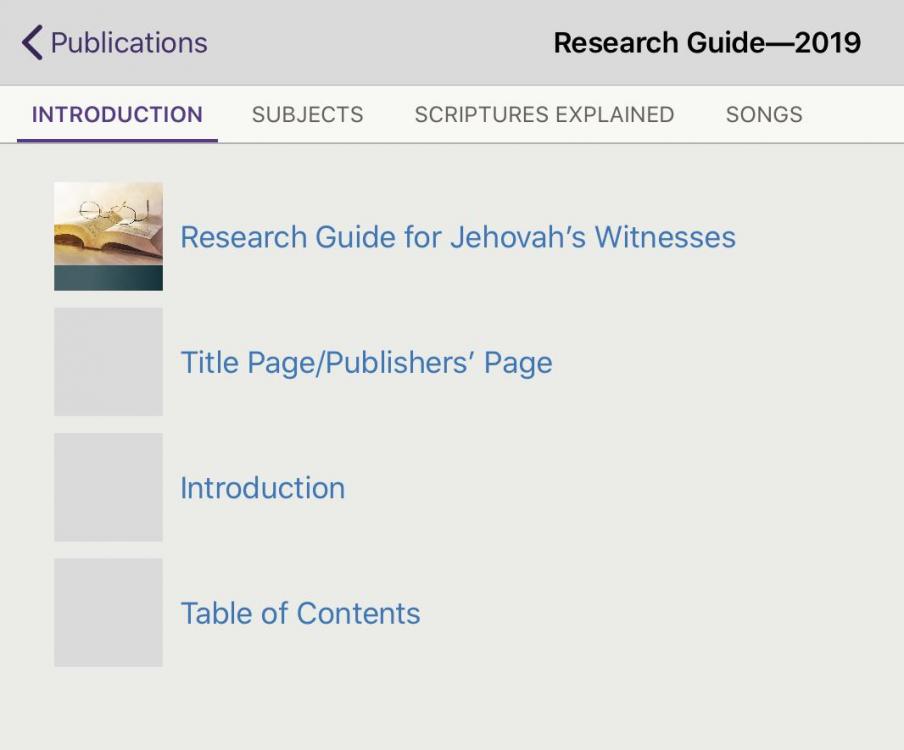Tap the Research Guide—2019 header title
904x750 pixels.
(x=706, y=43)
